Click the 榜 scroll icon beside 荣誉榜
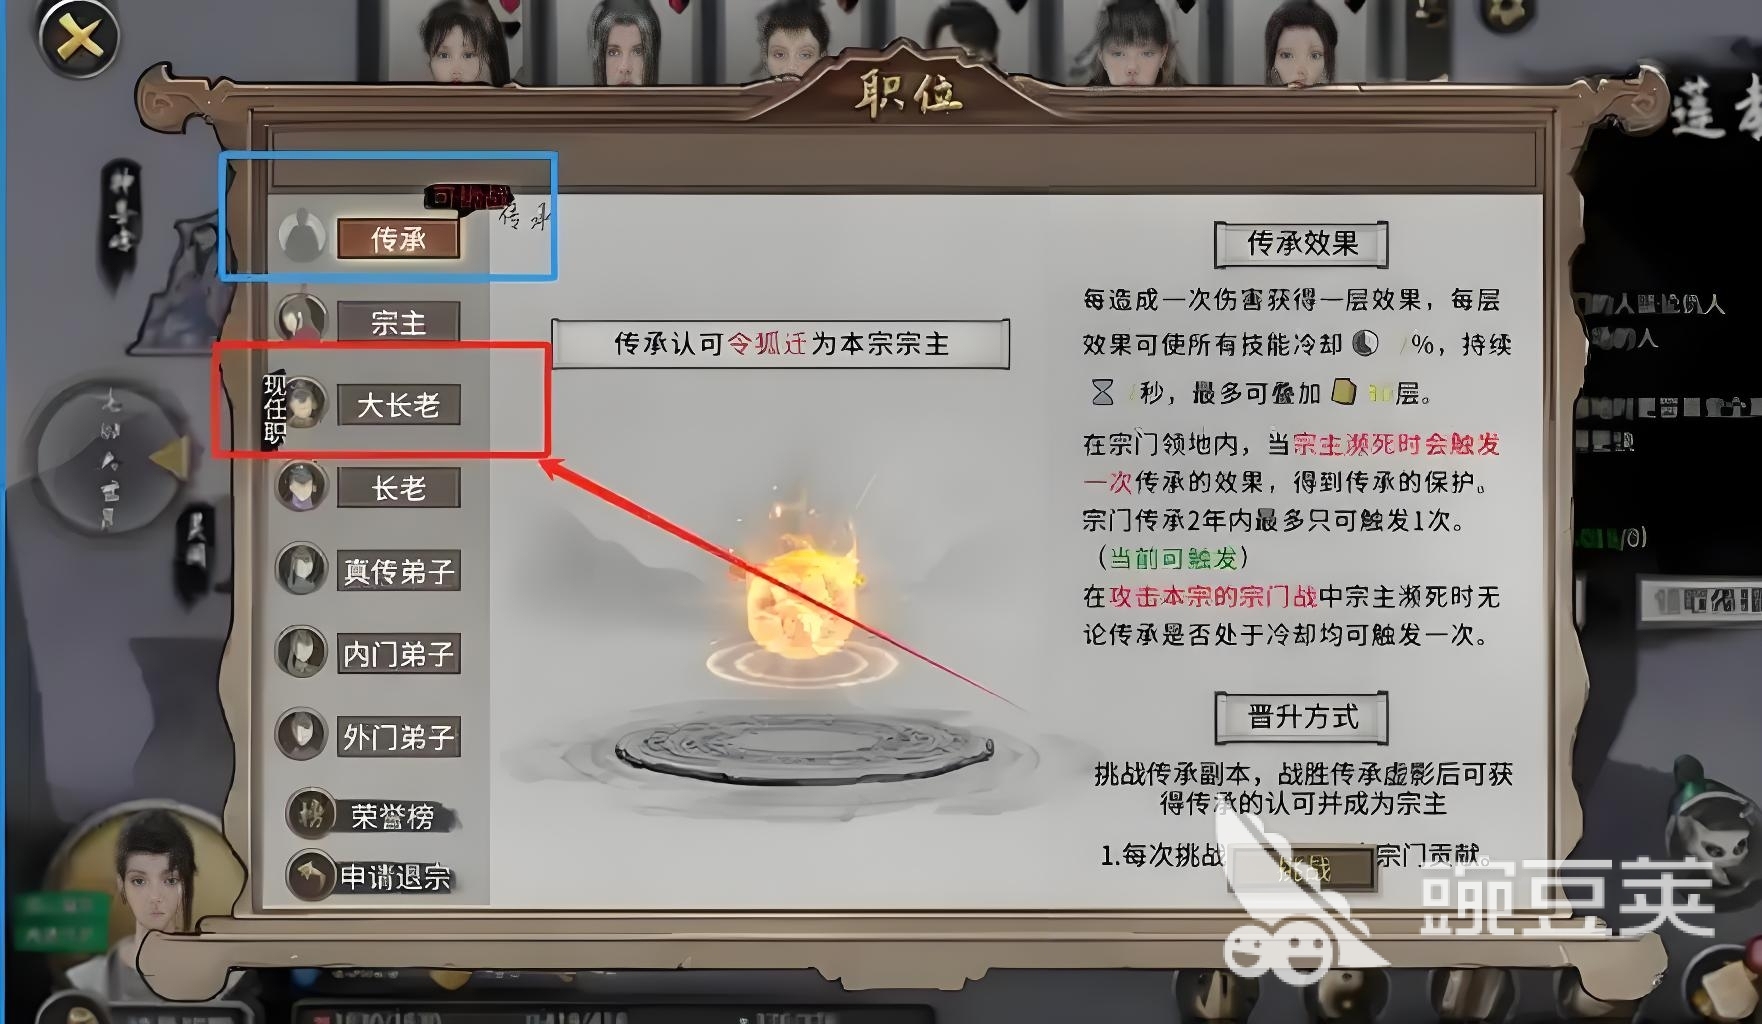Screen dimensions: 1762x1024 [311, 814]
